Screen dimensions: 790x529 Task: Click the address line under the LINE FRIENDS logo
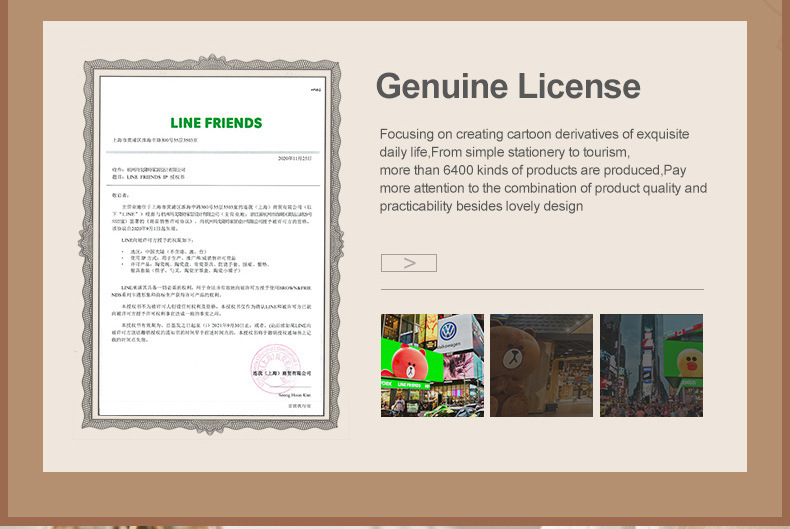coord(155,140)
